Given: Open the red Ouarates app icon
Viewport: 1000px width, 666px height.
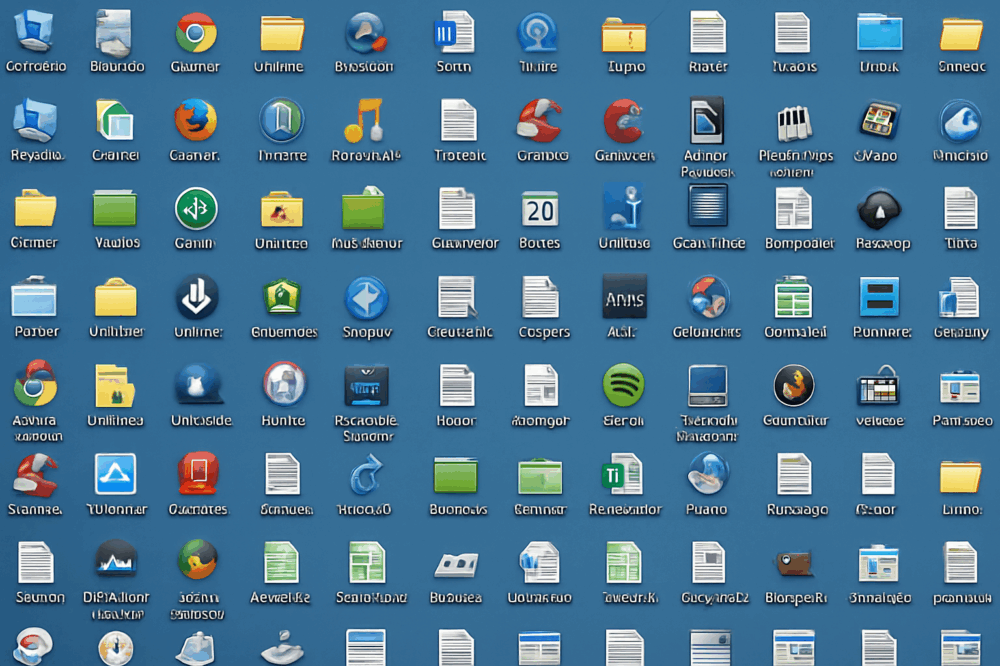Looking at the screenshot, I should click(198, 473).
